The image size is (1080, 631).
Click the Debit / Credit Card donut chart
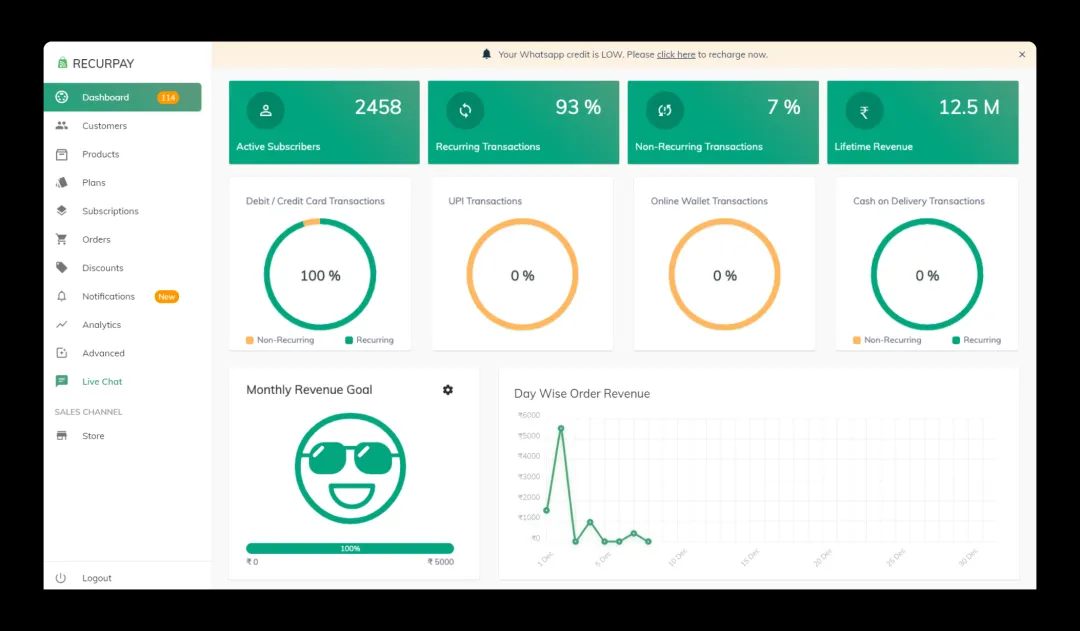click(320, 274)
